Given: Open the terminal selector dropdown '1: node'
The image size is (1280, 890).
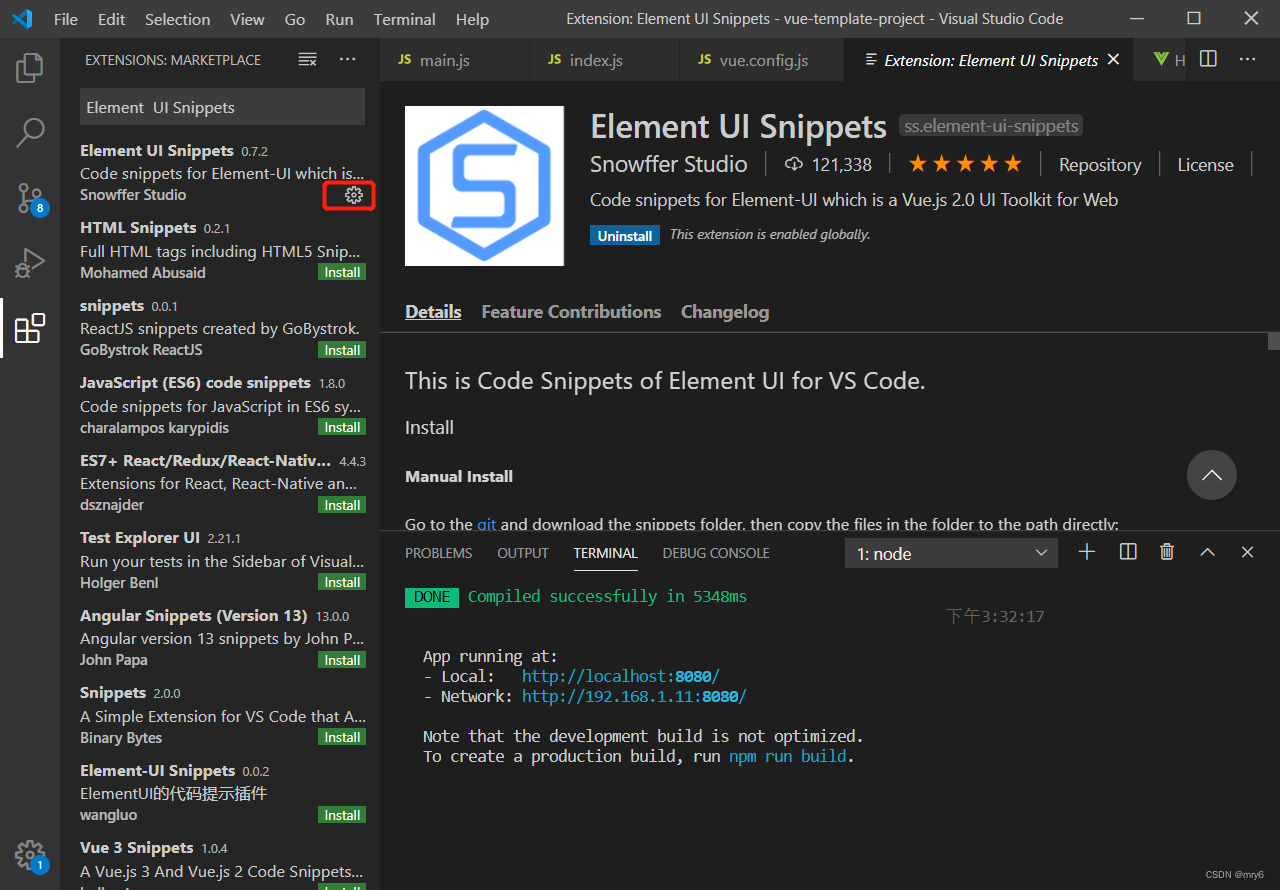Looking at the screenshot, I should (x=951, y=553).
